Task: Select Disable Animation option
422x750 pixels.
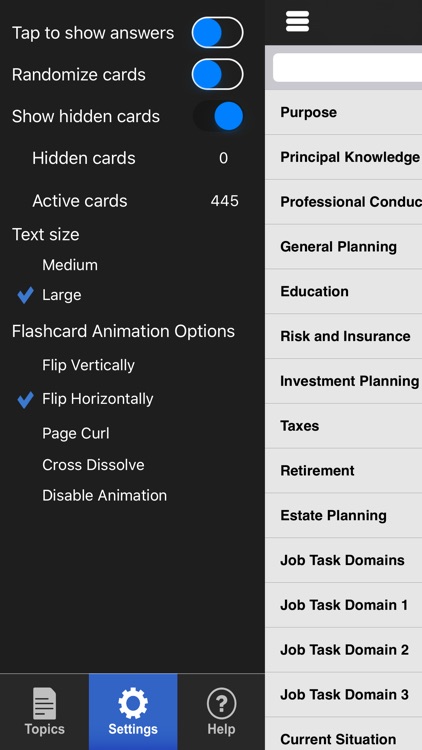Action: 104,496
